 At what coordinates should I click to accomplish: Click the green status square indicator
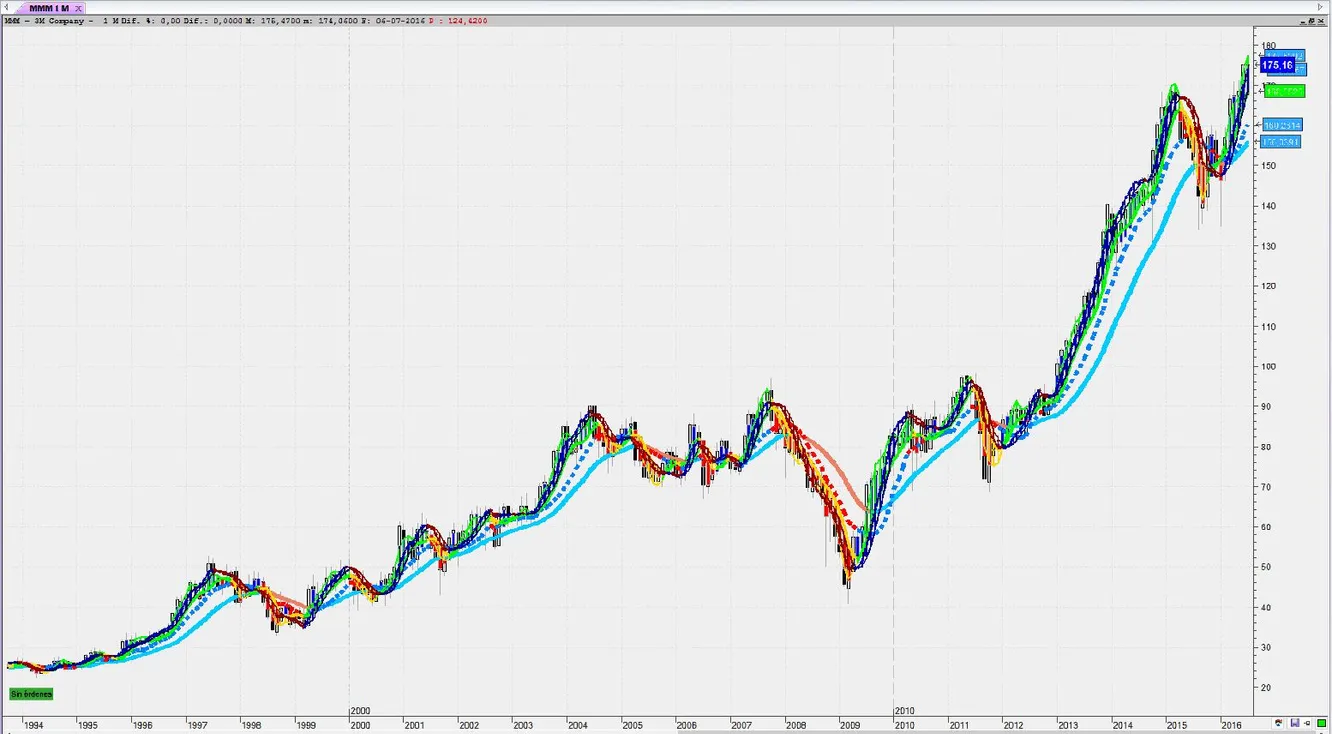[x=1321, y=723]
